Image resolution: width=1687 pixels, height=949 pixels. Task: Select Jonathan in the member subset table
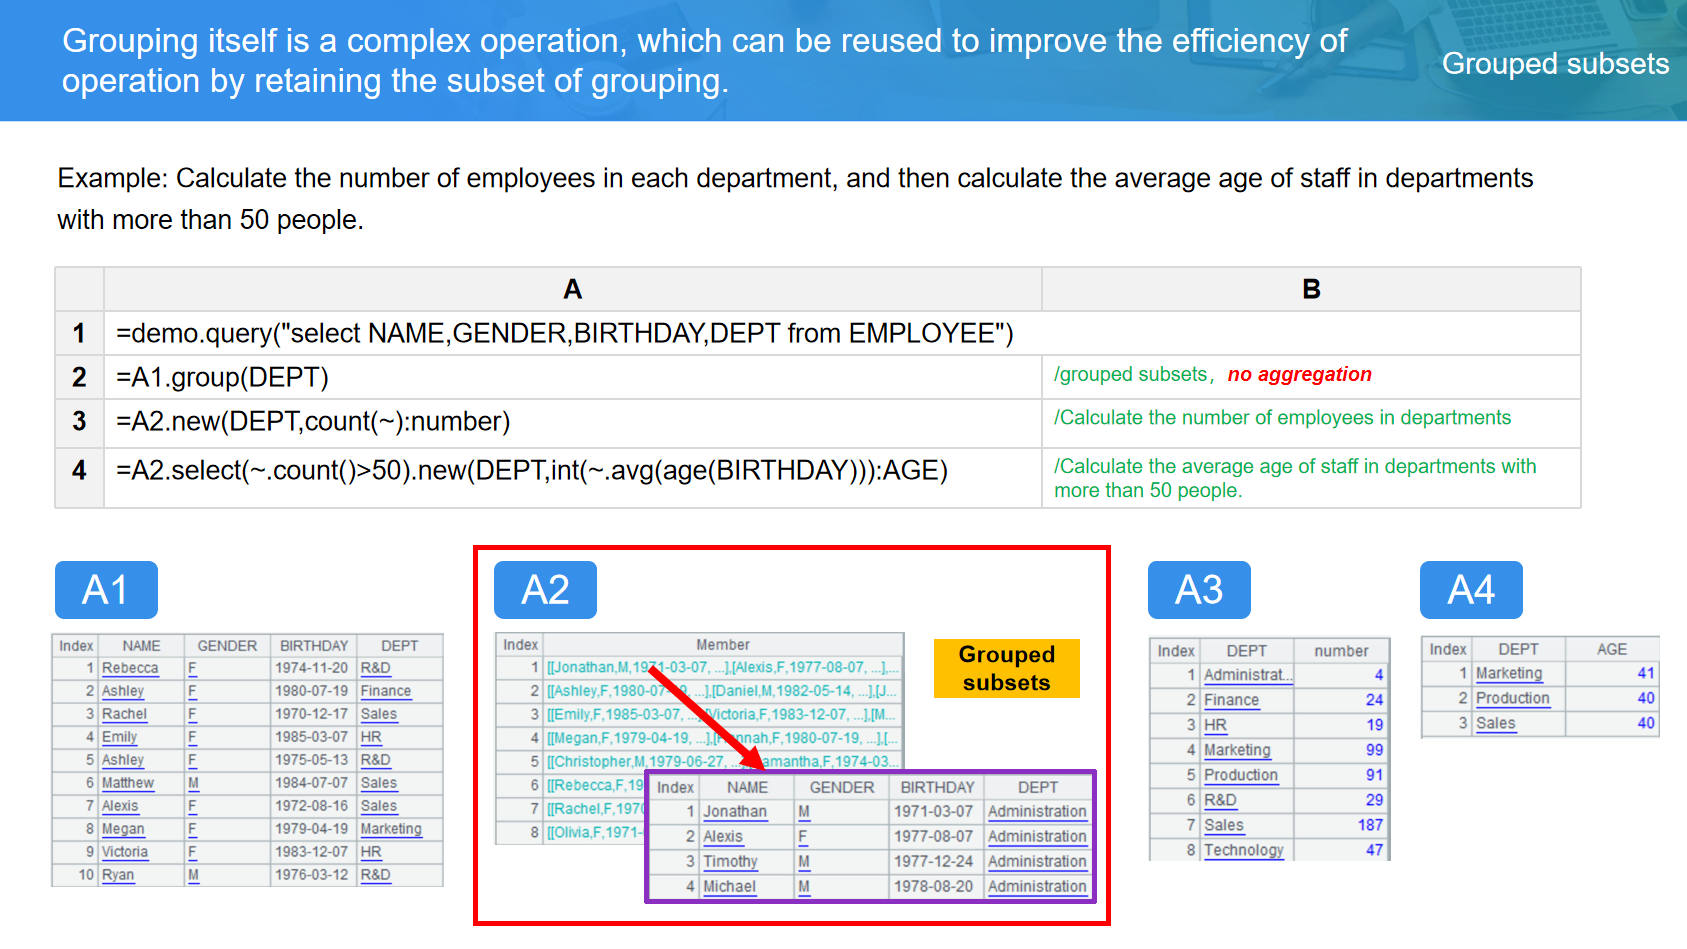pos(734,812)
